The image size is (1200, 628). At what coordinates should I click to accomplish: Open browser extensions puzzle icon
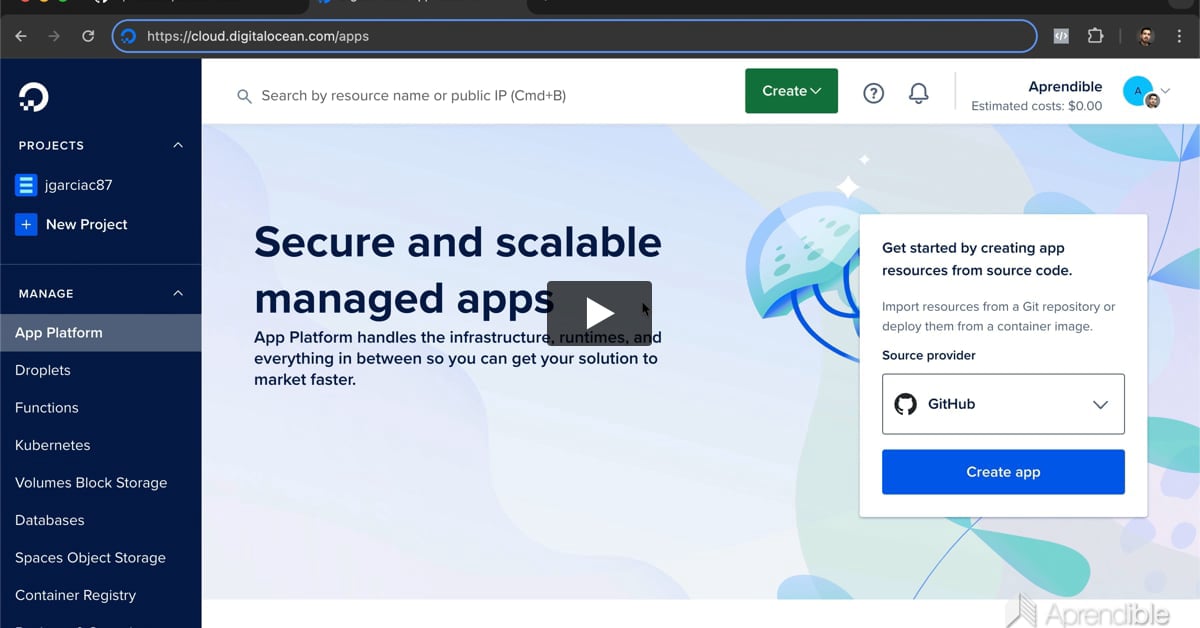(x=1095, y=36)
